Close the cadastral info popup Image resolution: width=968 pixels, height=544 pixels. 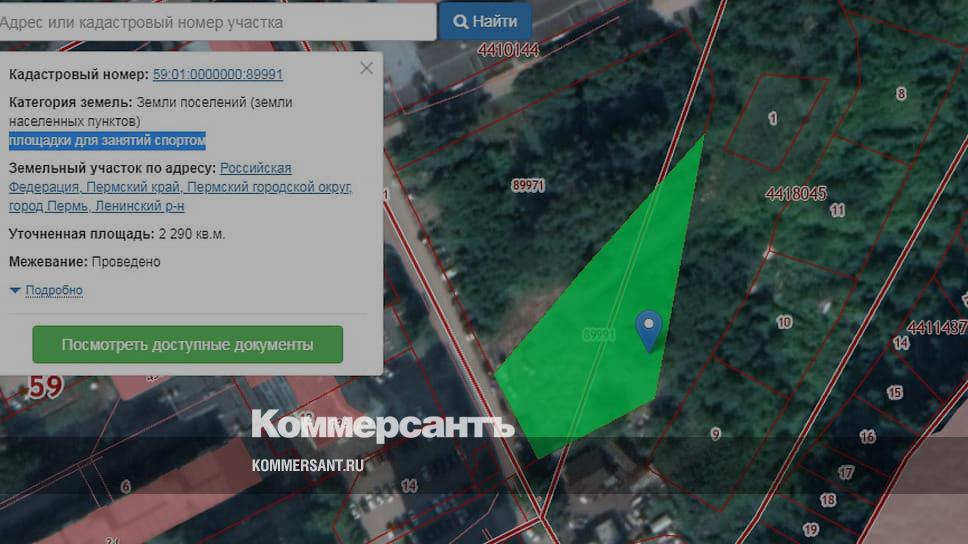coord(366,68)
